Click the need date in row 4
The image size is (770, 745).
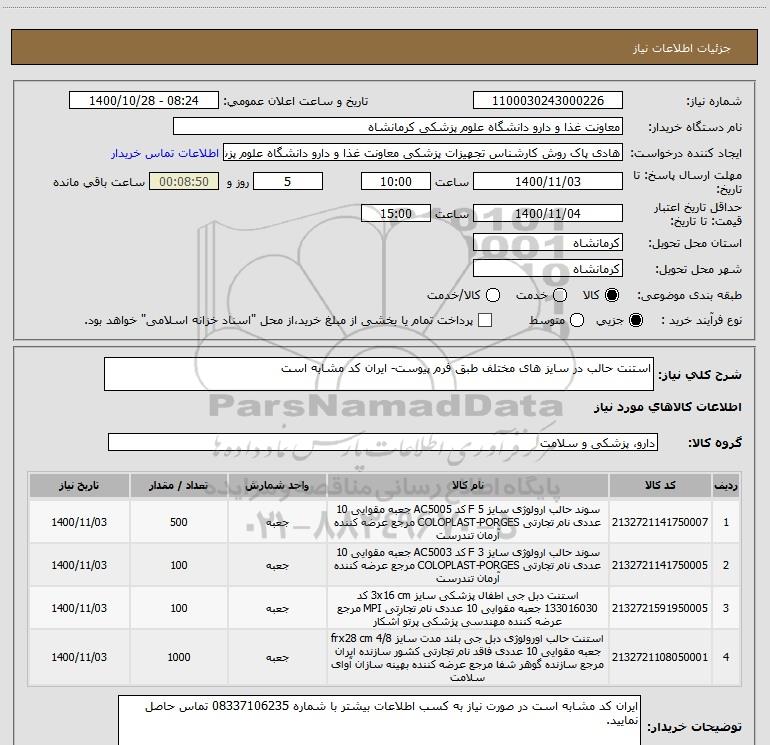[79, 657]
